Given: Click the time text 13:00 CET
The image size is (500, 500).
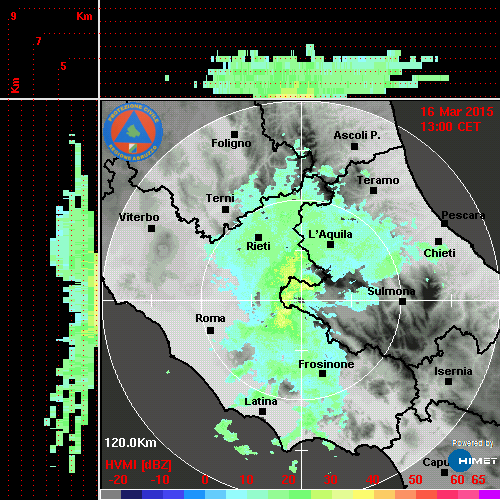Looking at the screenshot, I should (450, 127).
